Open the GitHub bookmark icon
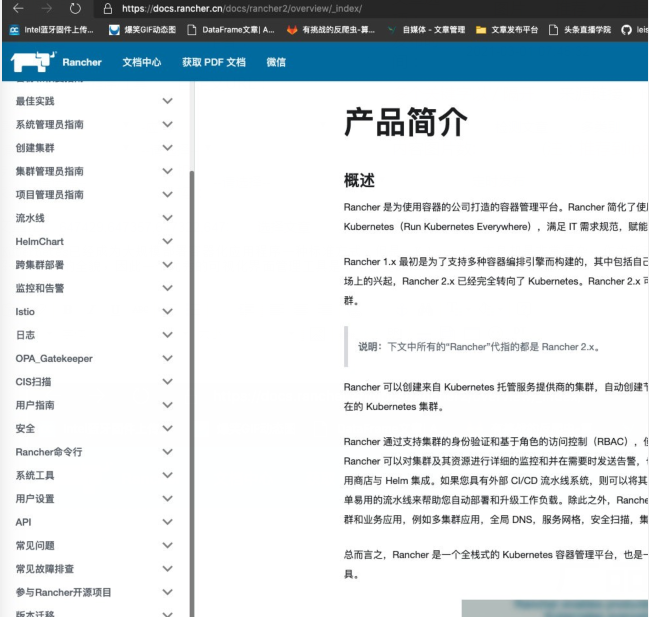The image size is (649, 617). click(x=626, y=30)
